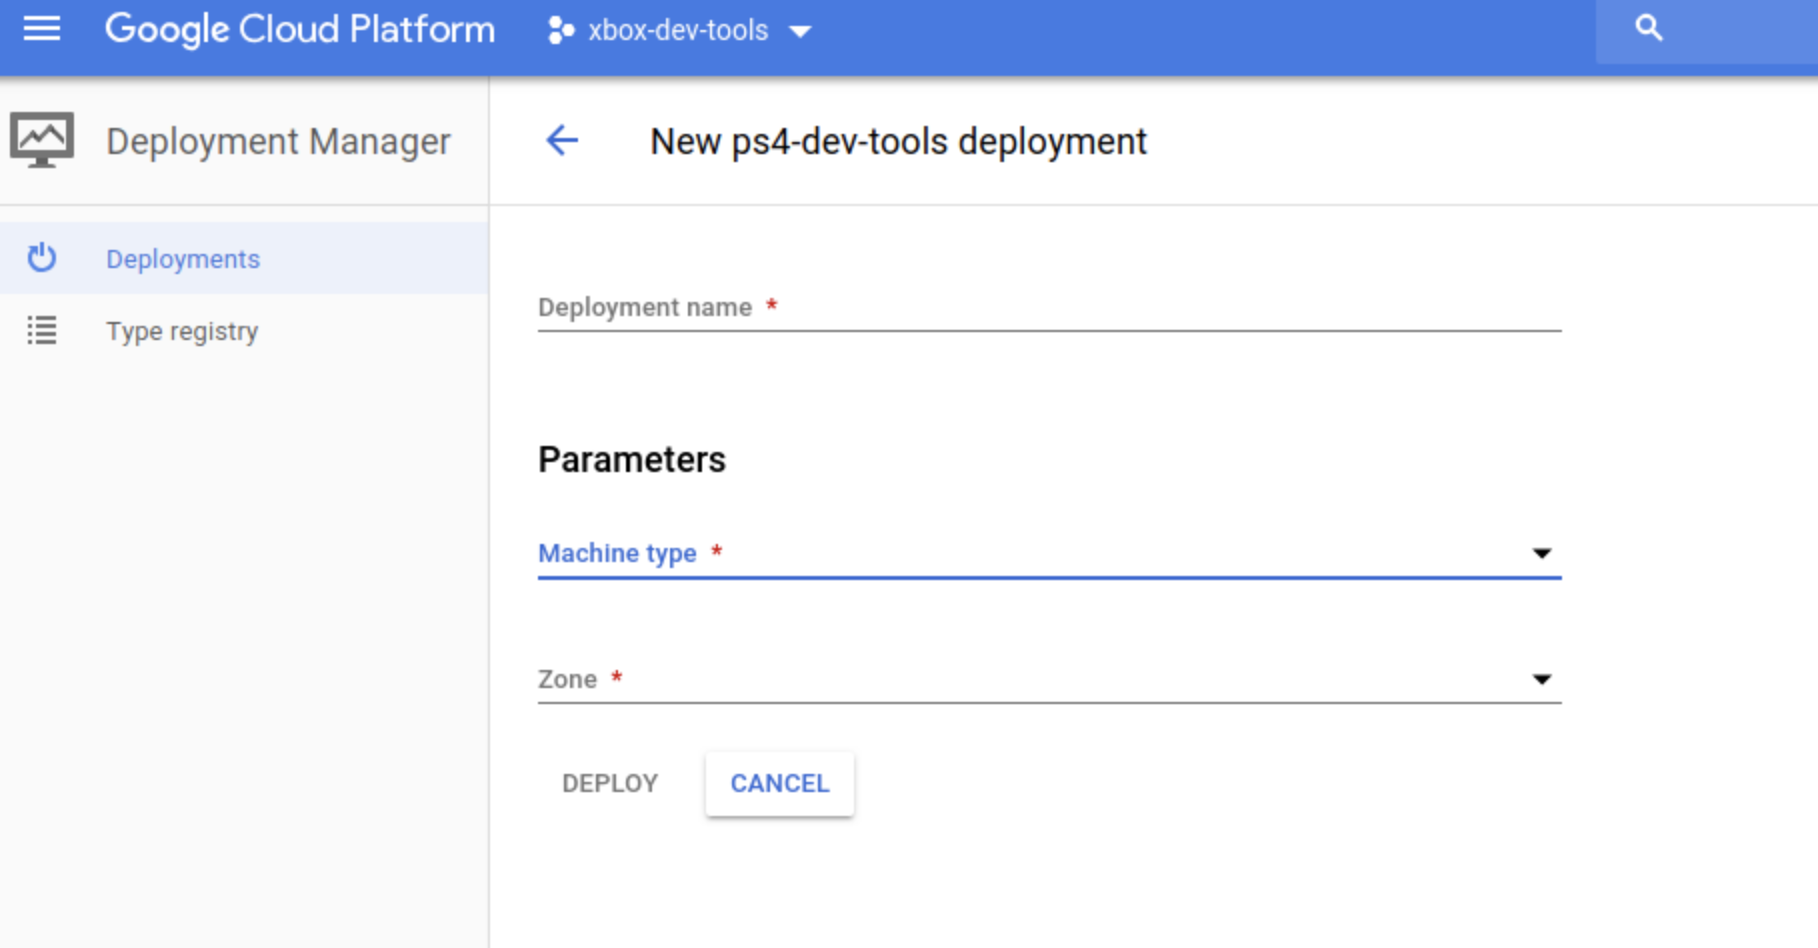Click the xbox-dev-tools project name
This screenshot has height=948, width=1818.
678,30
